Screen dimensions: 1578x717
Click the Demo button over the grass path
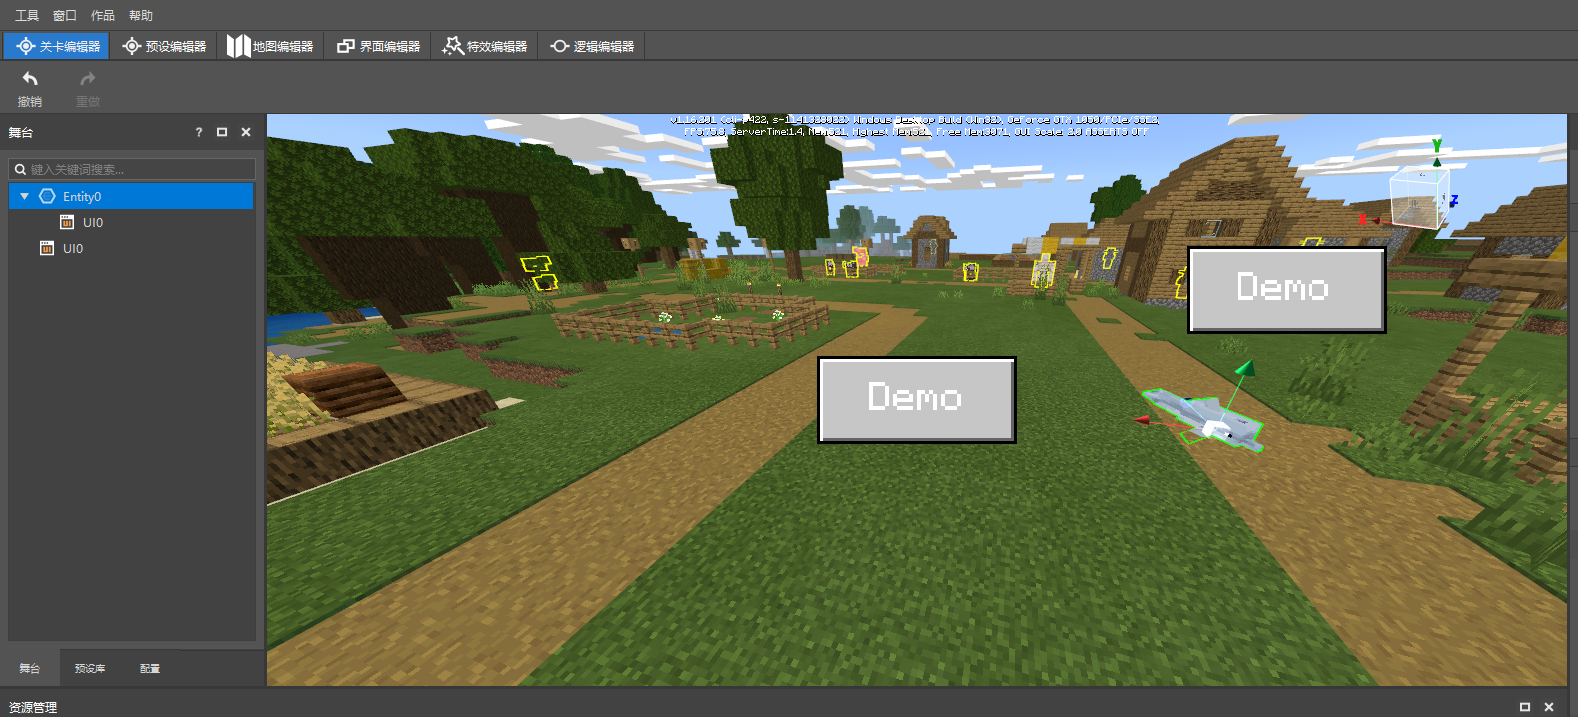click(x=917, y=399)
